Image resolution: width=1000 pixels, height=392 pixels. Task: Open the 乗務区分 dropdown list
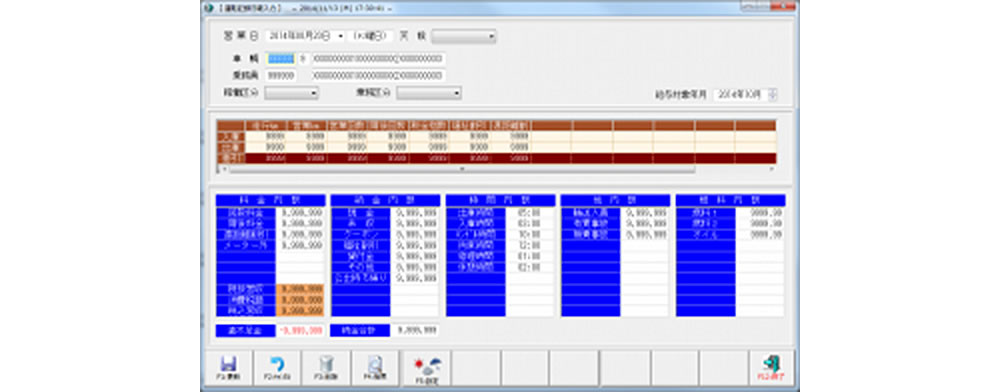pyautogui.click(x=429, y=93)
